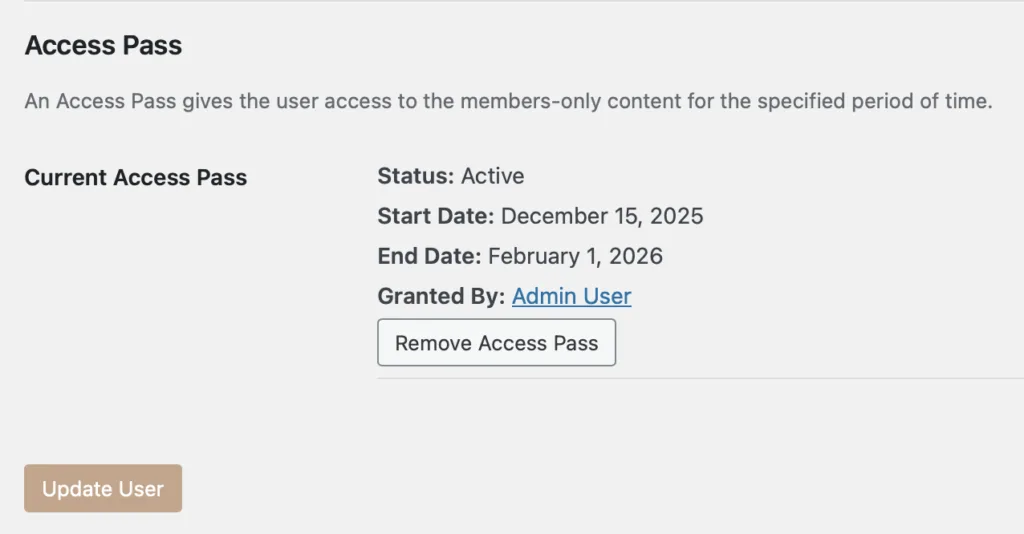This screenshot has width=1024, height=534.
Task: Click the year 2026 in End Date
Action: (634, 256)
